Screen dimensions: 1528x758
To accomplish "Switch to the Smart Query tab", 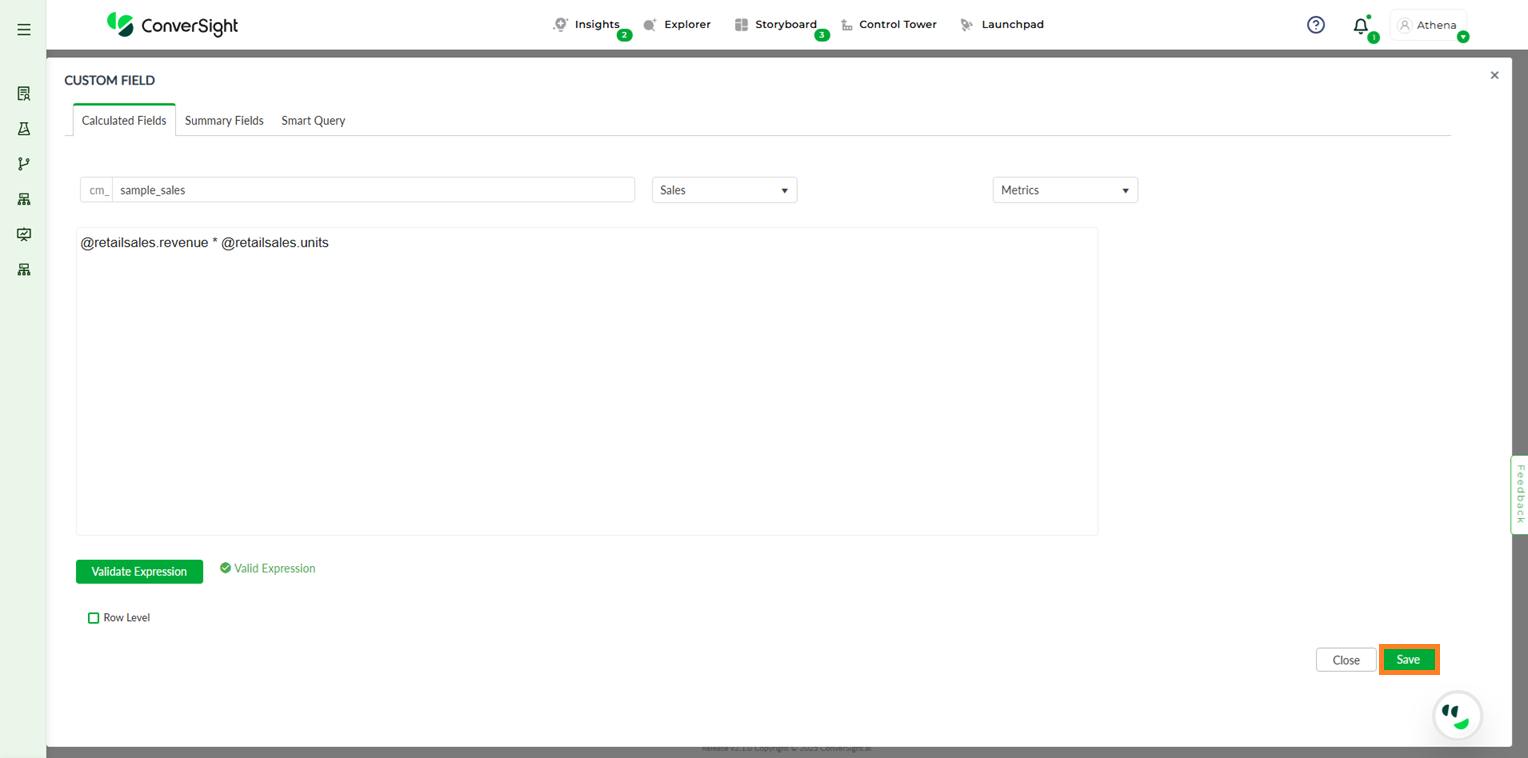I will click(x=313, y=120).
